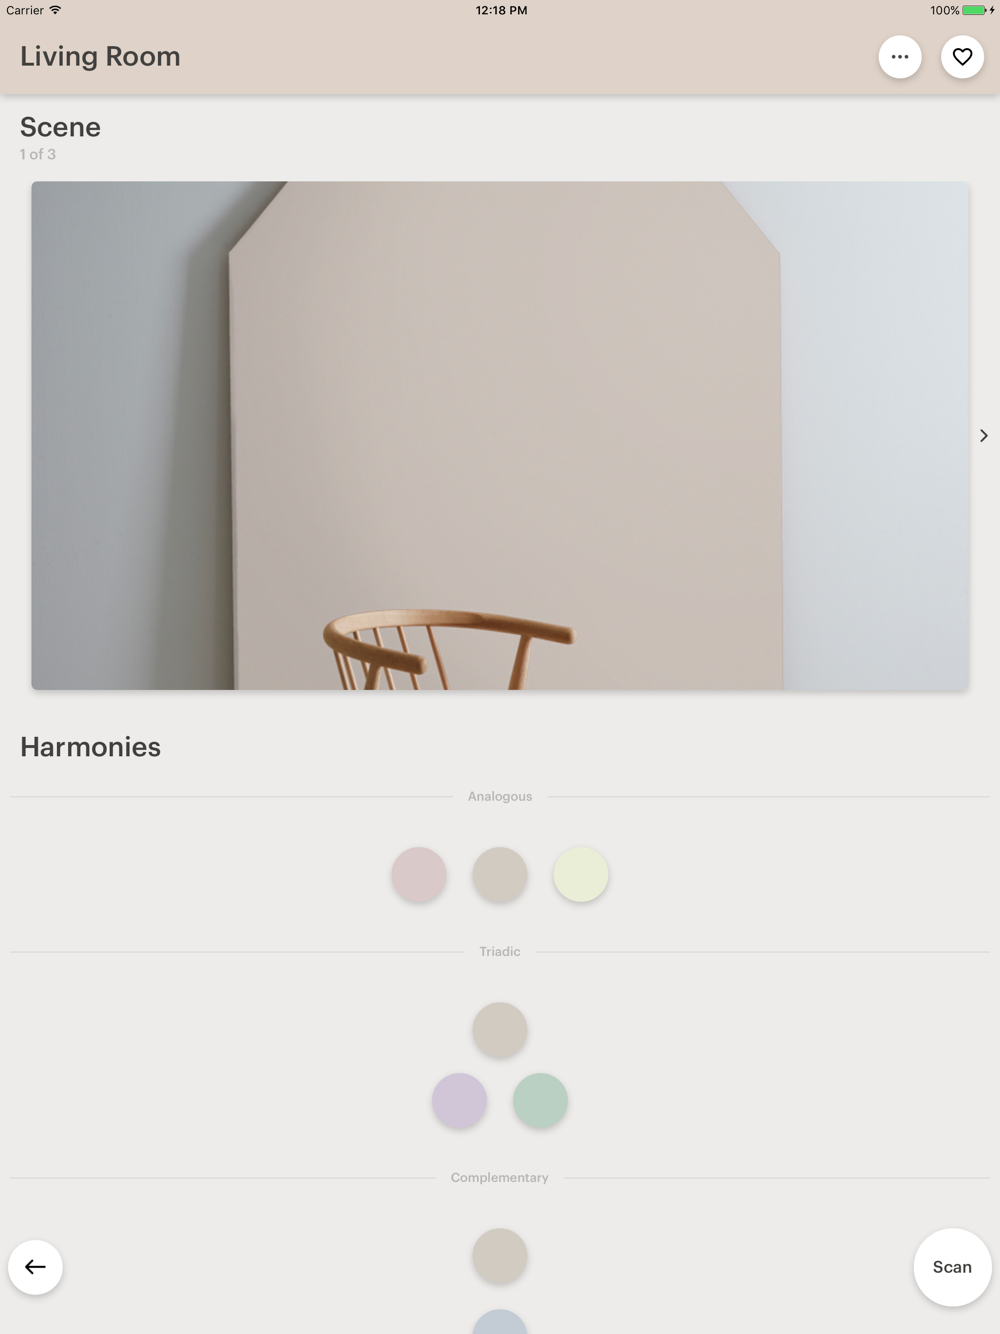The width and height of the screenshot is (1000, 1334).
Task: Tap the heart favorite icon
Action: coord(962,57)
